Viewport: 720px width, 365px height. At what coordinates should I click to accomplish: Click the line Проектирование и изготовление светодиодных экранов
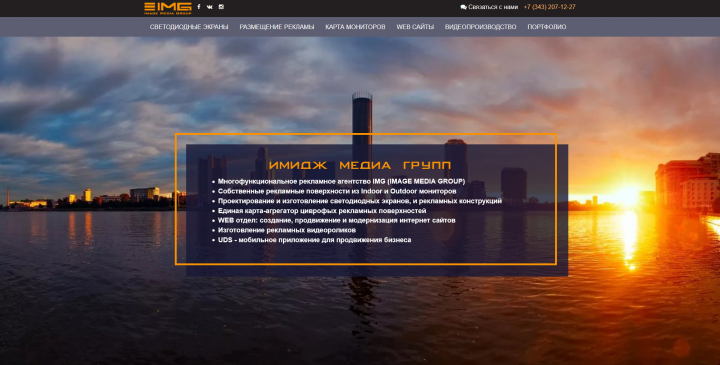[360, 201]
